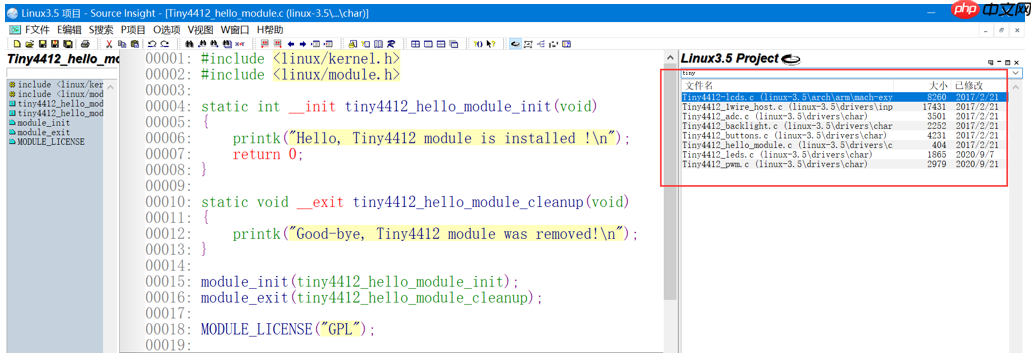
Task: Click the open-book Browse Symbols toolbar icon
Action: click(x=378, y=44)
